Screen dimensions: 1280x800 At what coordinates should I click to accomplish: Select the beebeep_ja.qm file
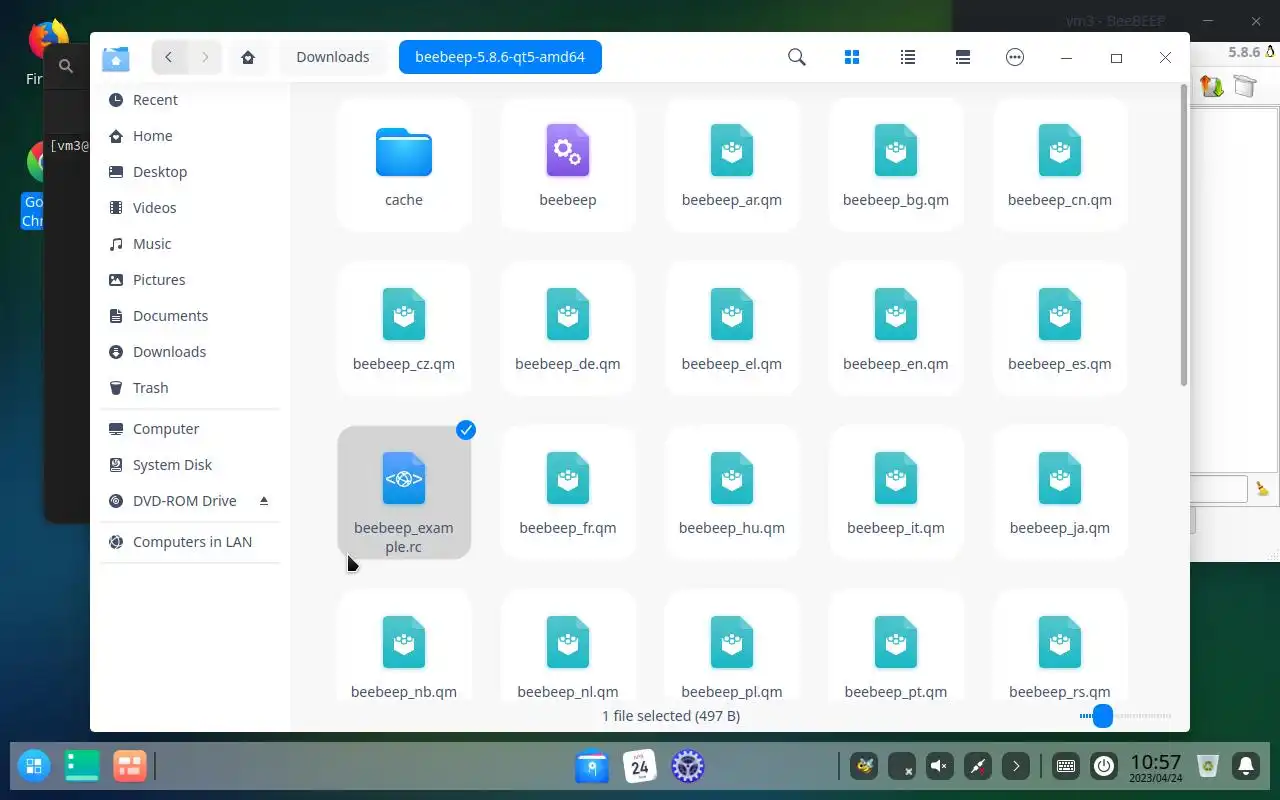click(x=1060, y=493)
